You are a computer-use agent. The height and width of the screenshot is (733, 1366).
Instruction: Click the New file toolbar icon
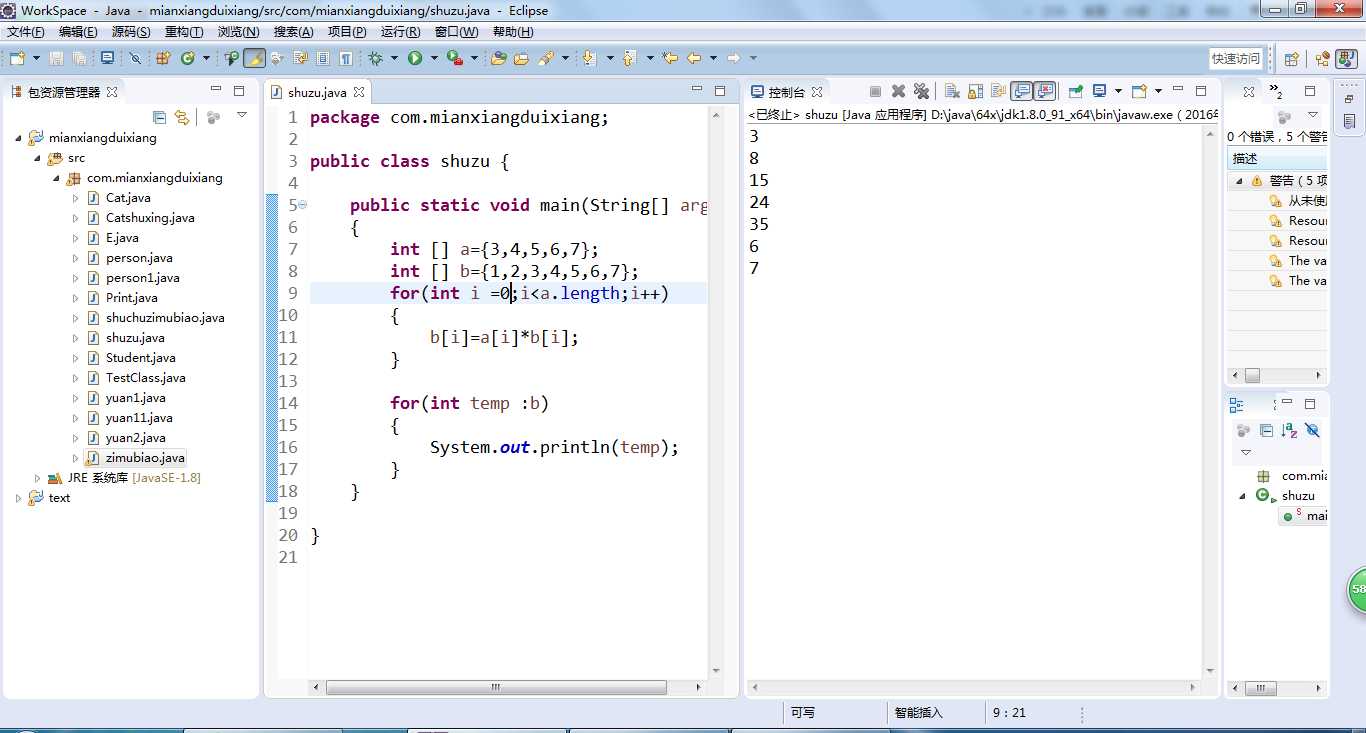[17, 58]
